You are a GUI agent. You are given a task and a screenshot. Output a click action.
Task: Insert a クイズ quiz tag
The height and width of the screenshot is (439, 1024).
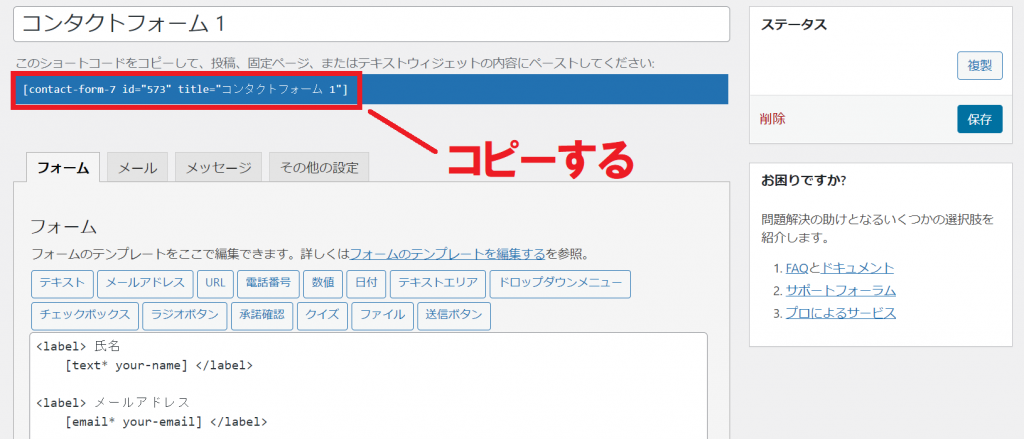[322, 314]
